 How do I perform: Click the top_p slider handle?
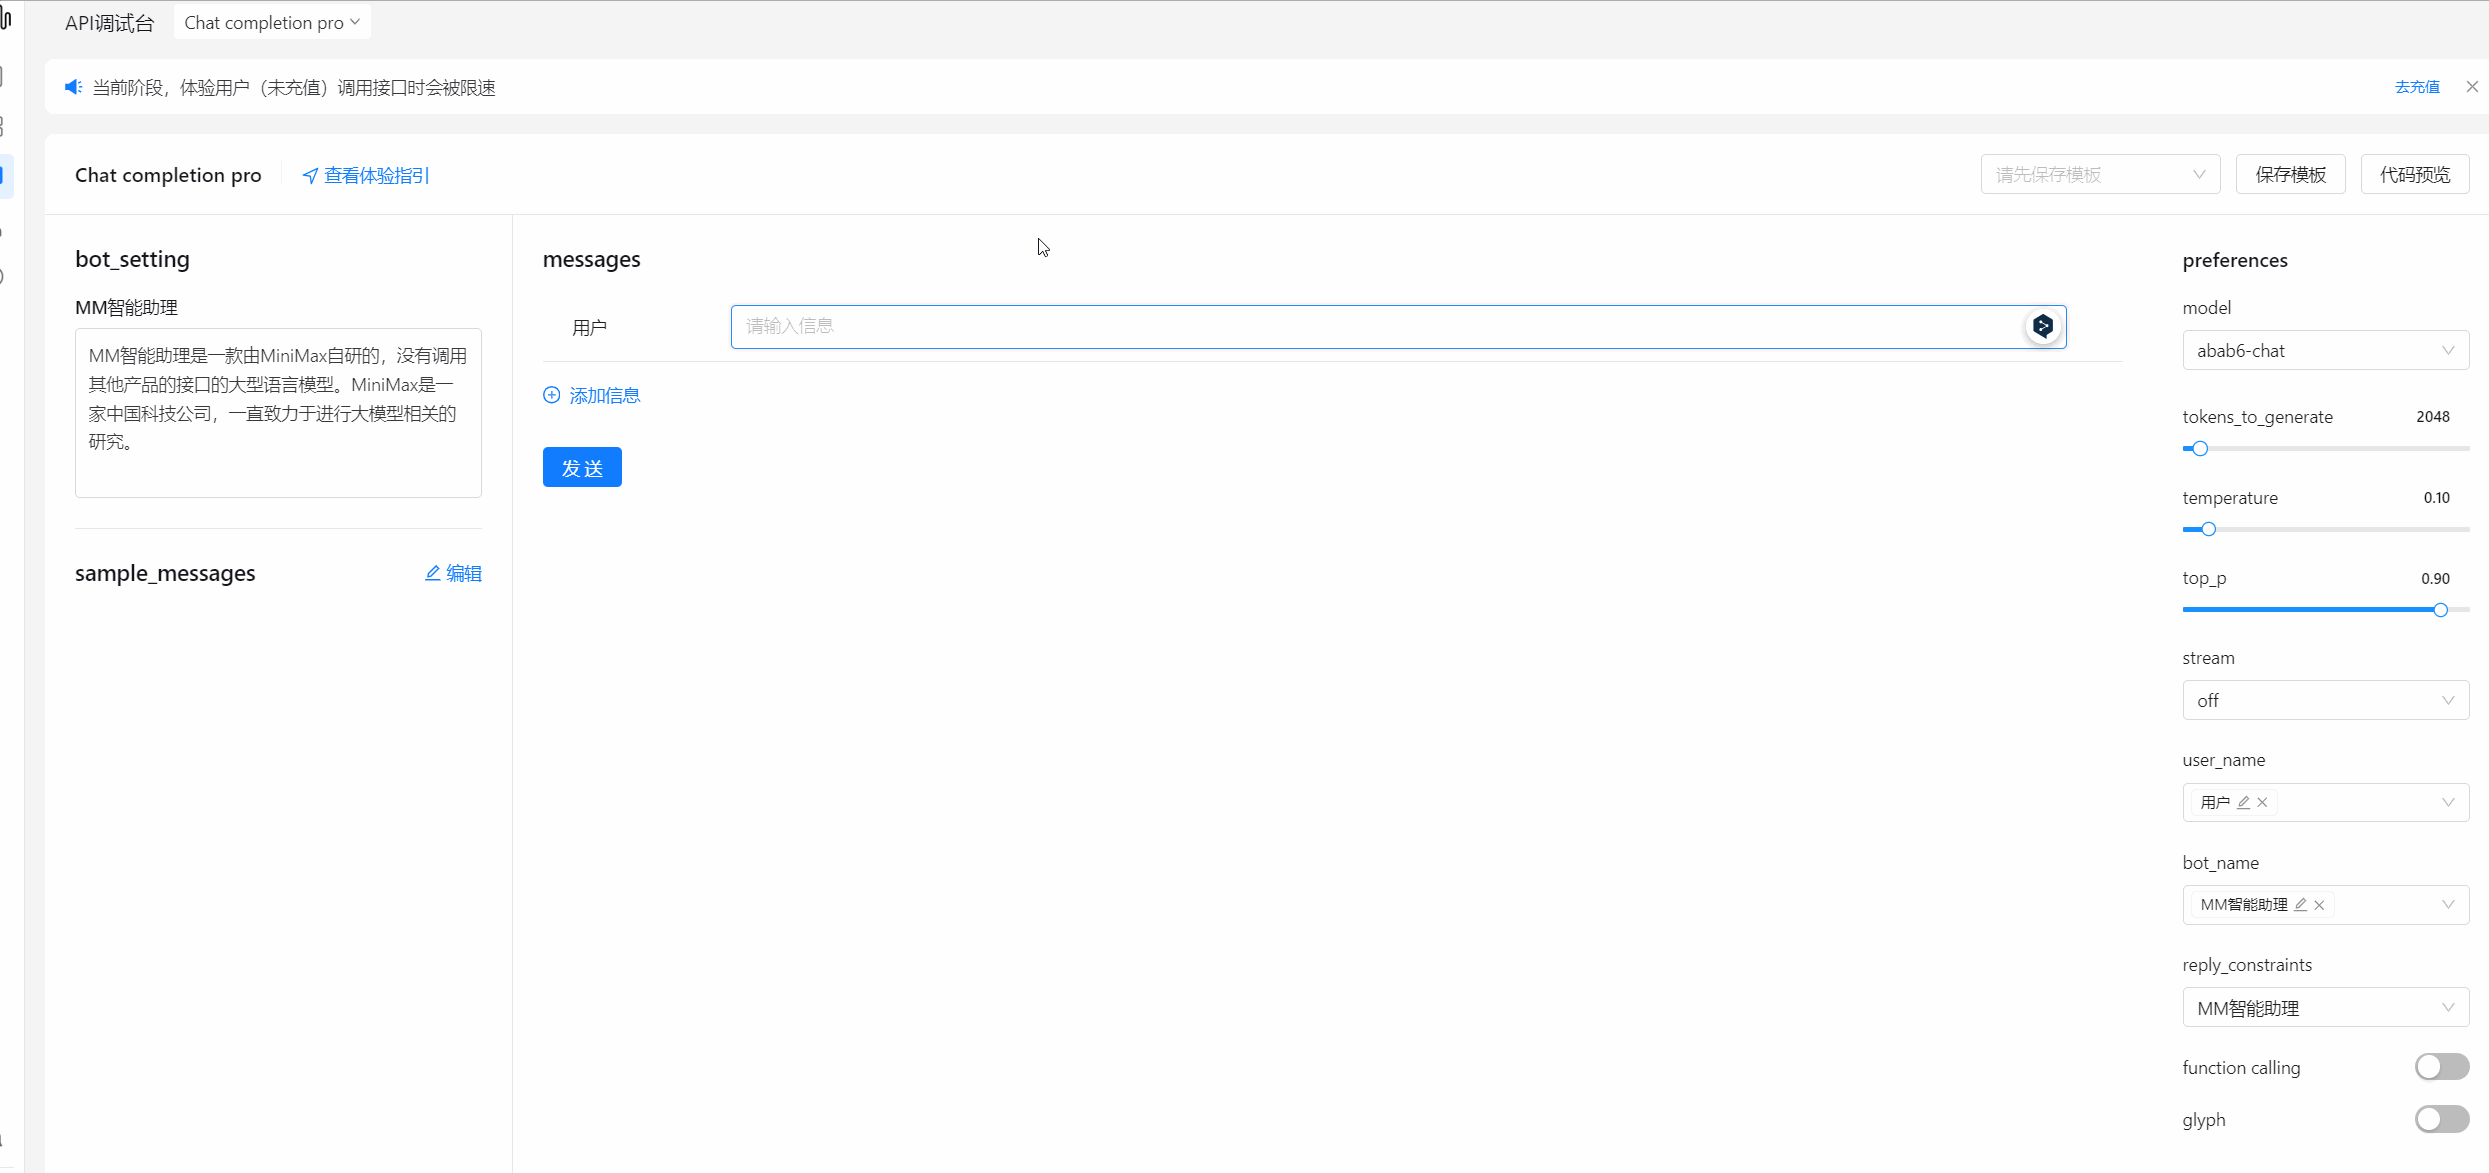tap(2441, 609)
